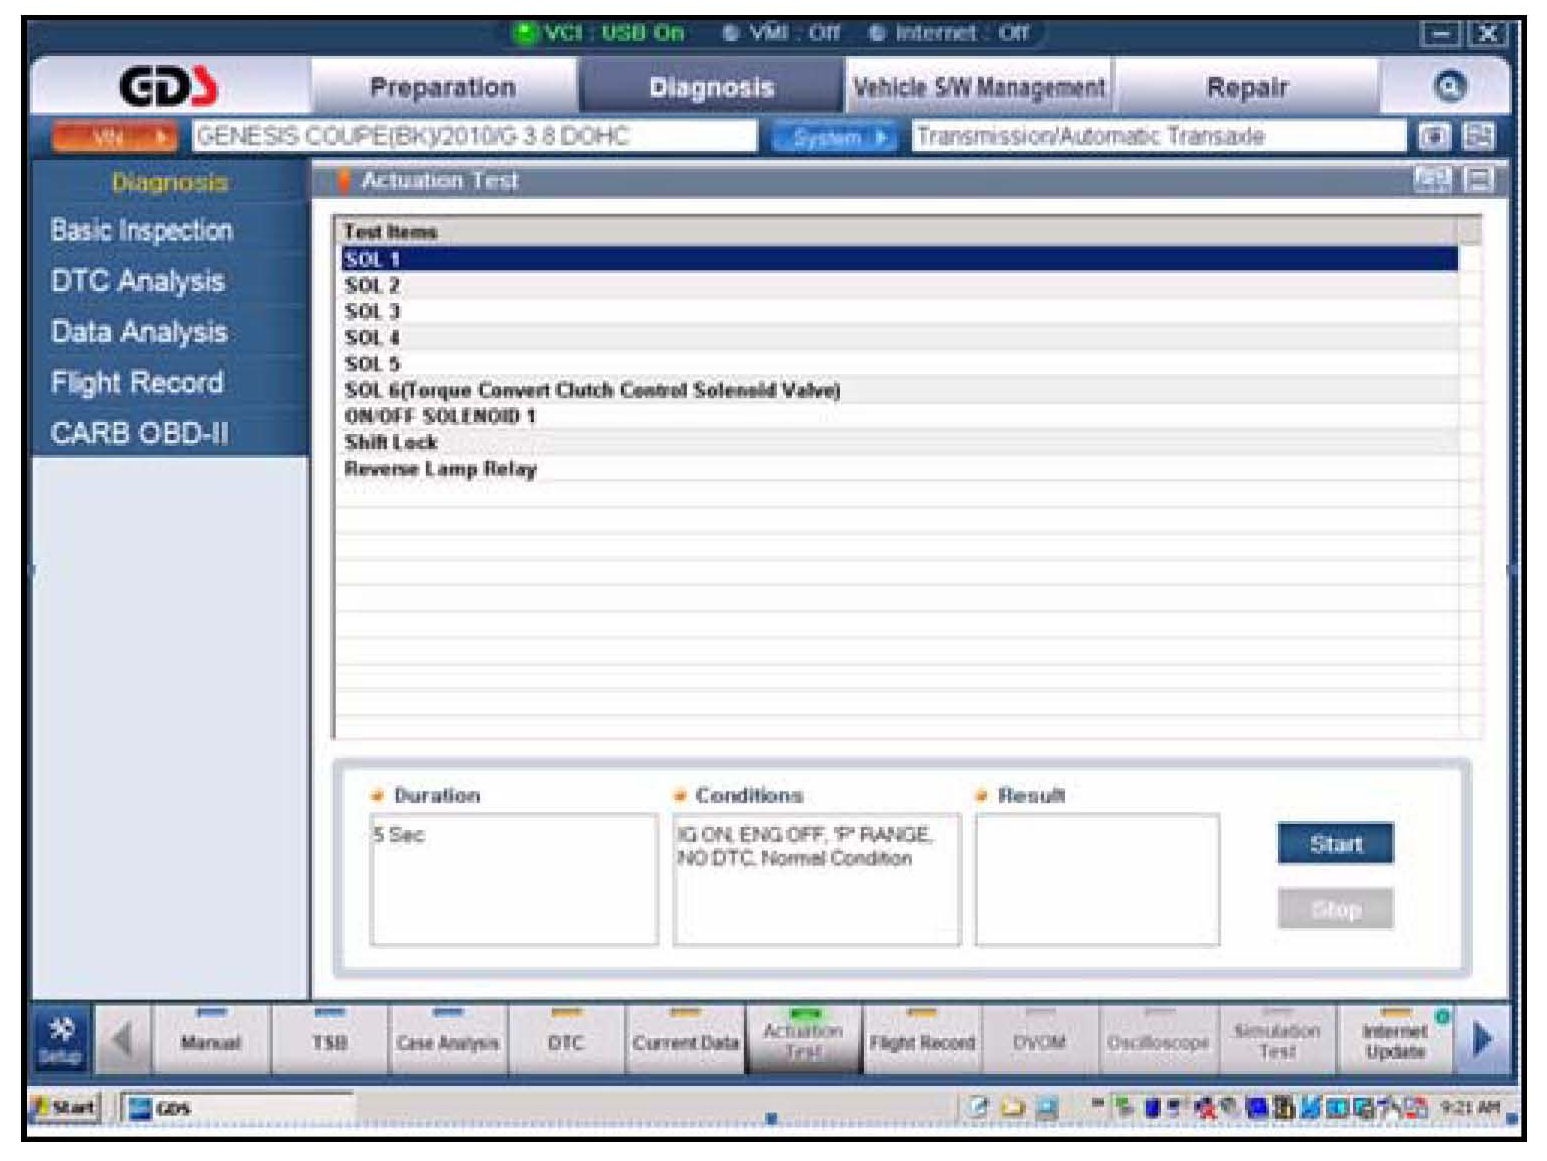Viewport: 1547px width, 1161px height.
Task: Click the search magnifier icon at top right
Action: (1449, 88)
